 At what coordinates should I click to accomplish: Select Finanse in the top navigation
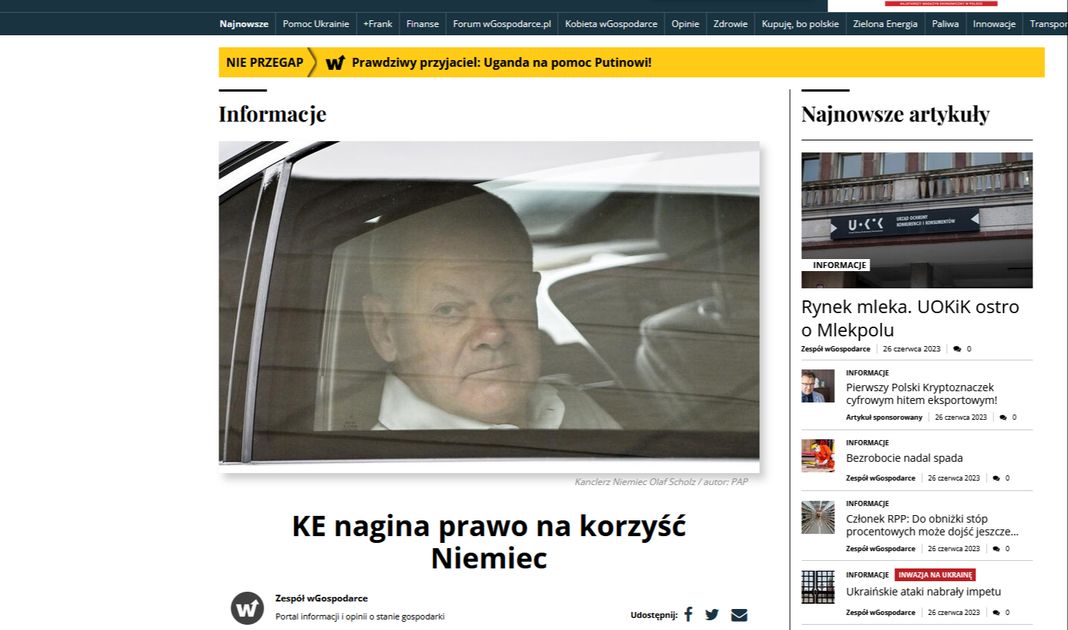[422, 24]
